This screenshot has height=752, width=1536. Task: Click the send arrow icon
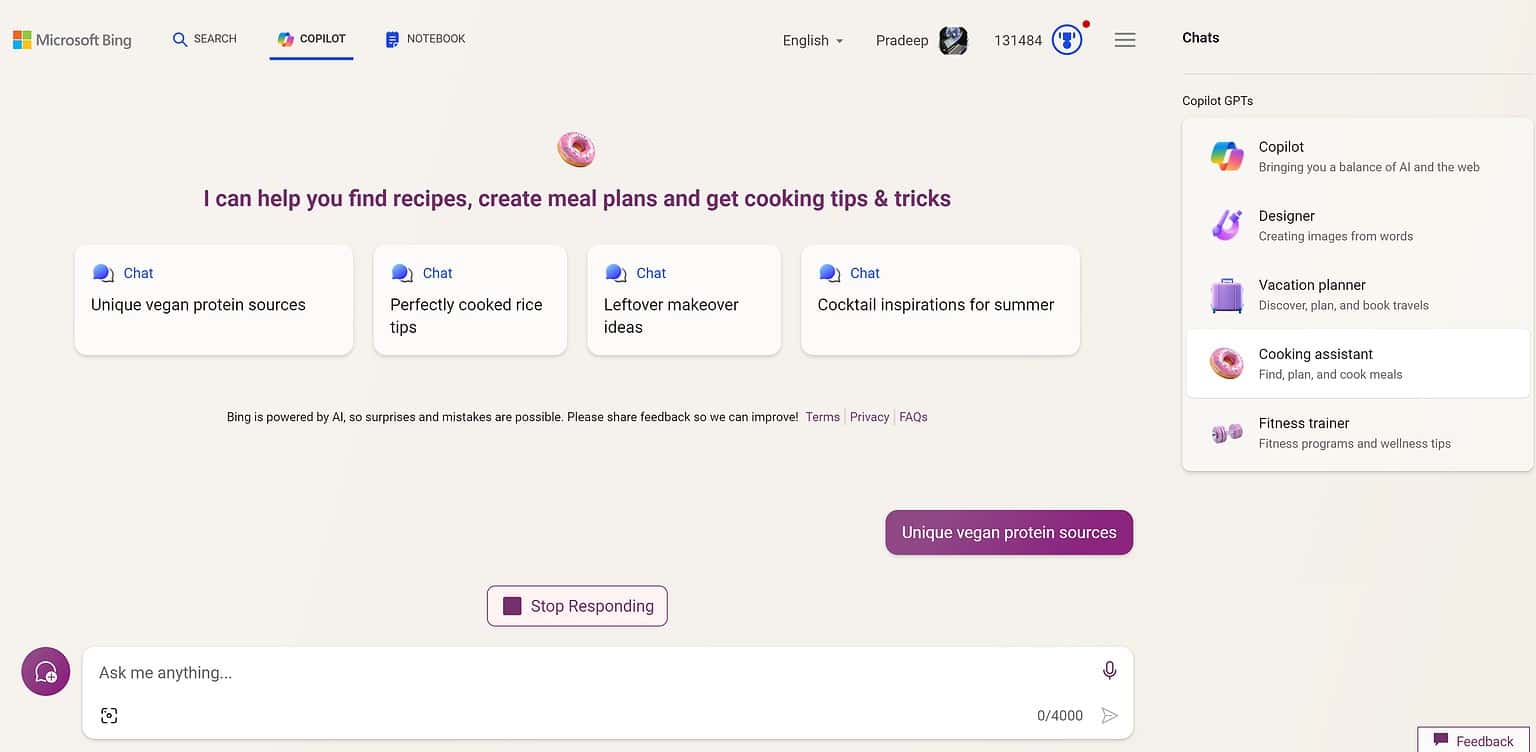point(1109,716)
